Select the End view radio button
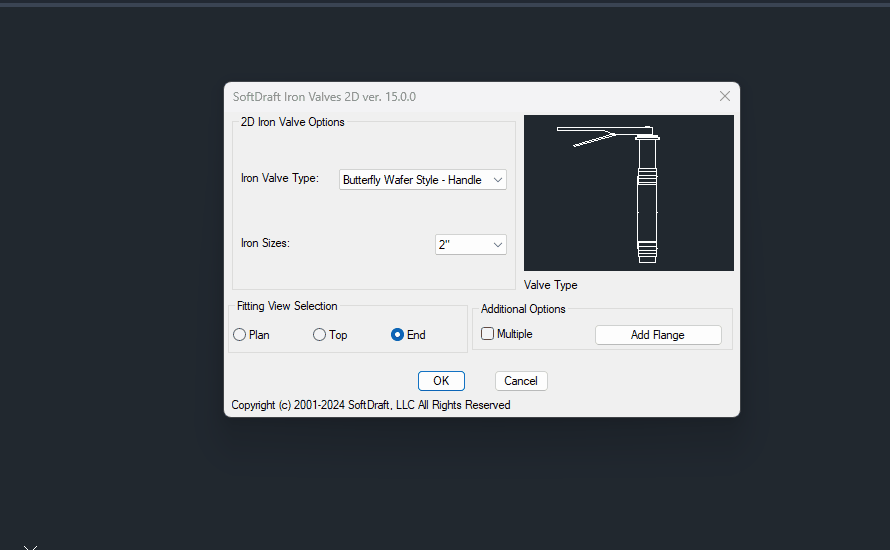This screenshot has width=890, height=550. (x=398, y=335)
